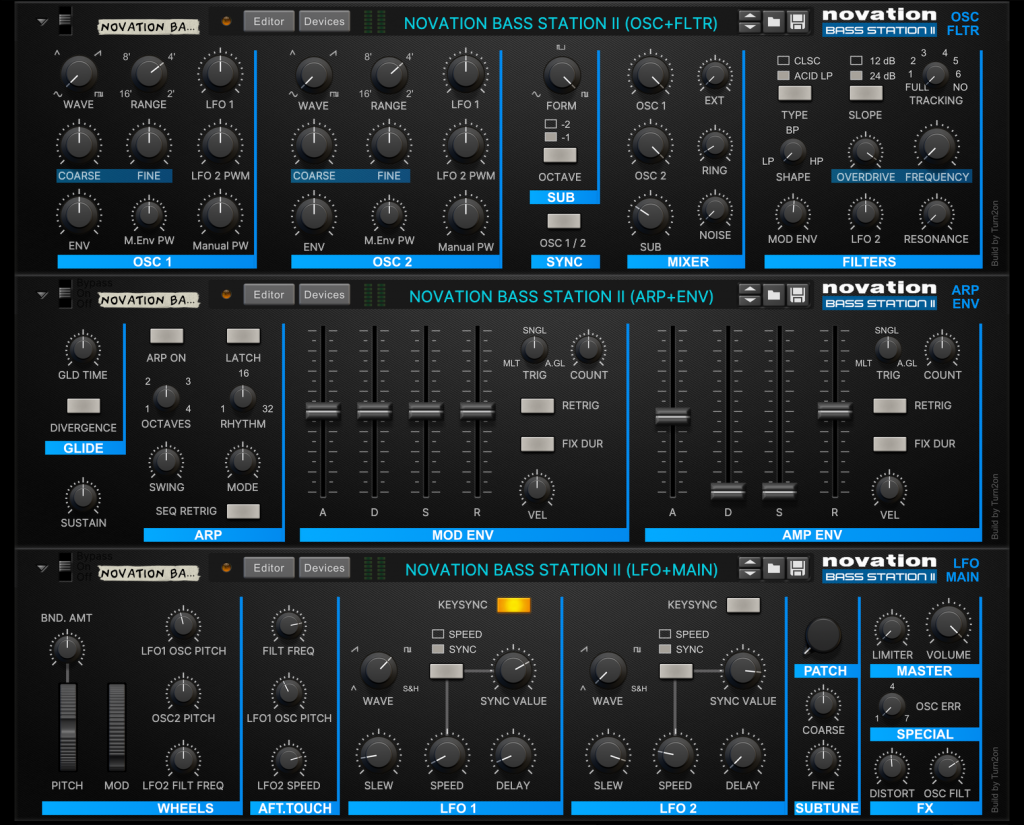Click arpeggiator MODE knob
Screen dimensions: 1024x825
[242, 461]
